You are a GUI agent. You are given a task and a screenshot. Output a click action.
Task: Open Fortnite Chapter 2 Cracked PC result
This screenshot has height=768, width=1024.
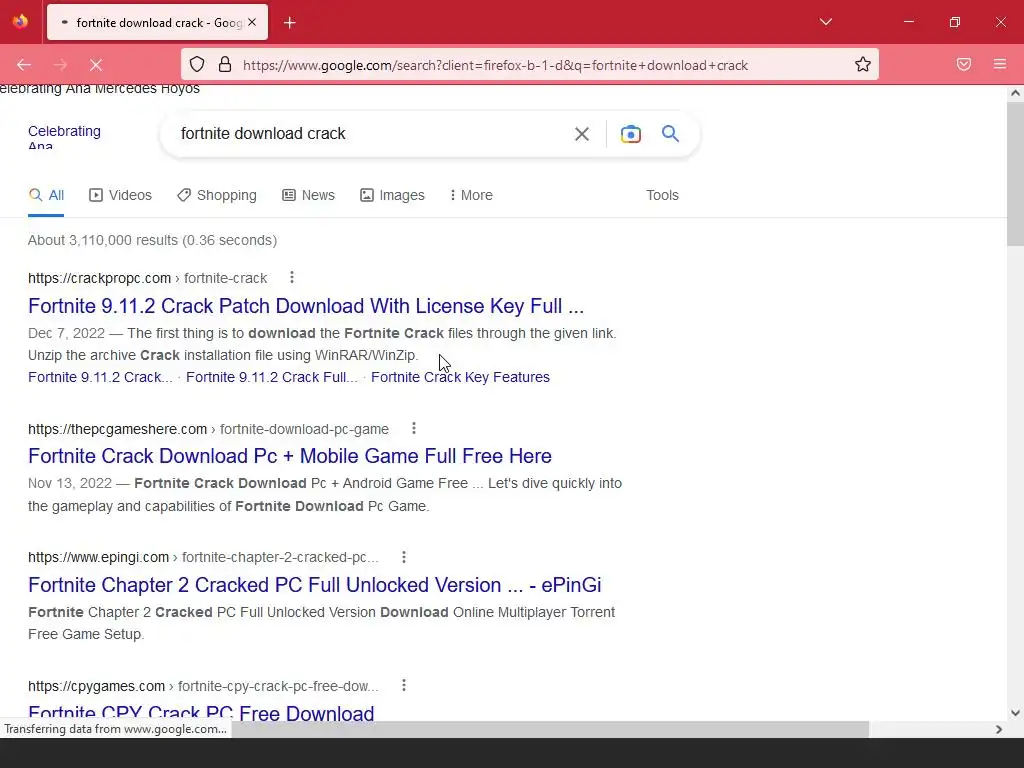(x=315, y=584)
